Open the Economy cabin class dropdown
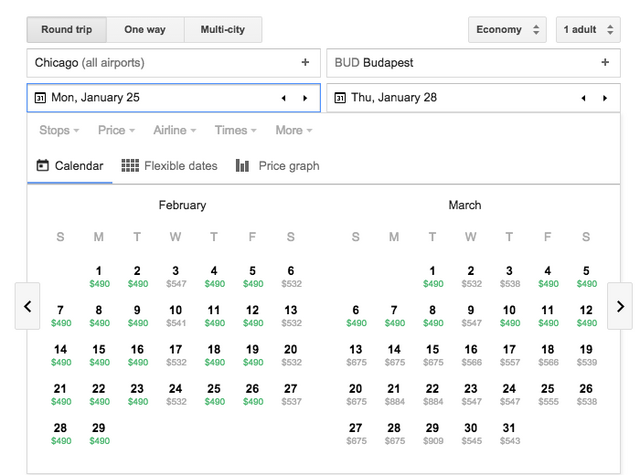This screenshot has height=475, width=640. [x=507, y=30]
